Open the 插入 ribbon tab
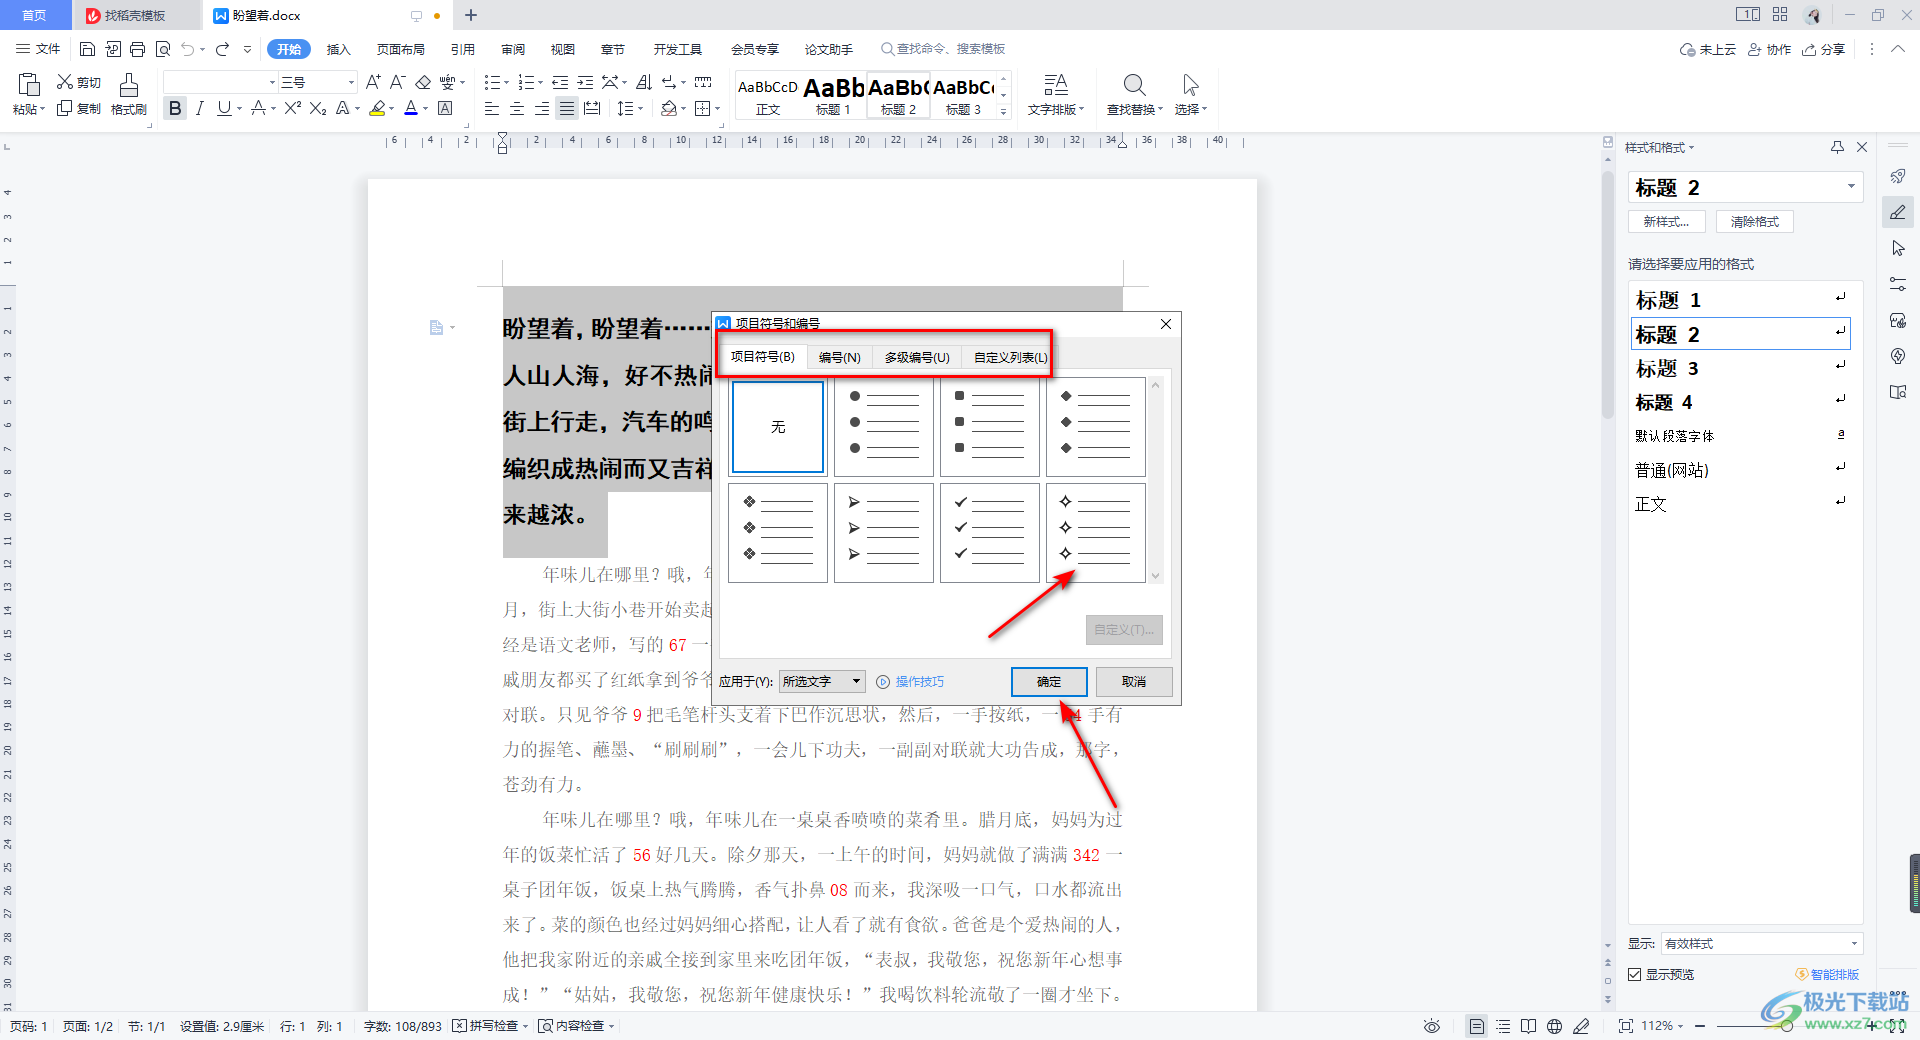This screenshot has width=1920, height=1040. tap(338, 49)
